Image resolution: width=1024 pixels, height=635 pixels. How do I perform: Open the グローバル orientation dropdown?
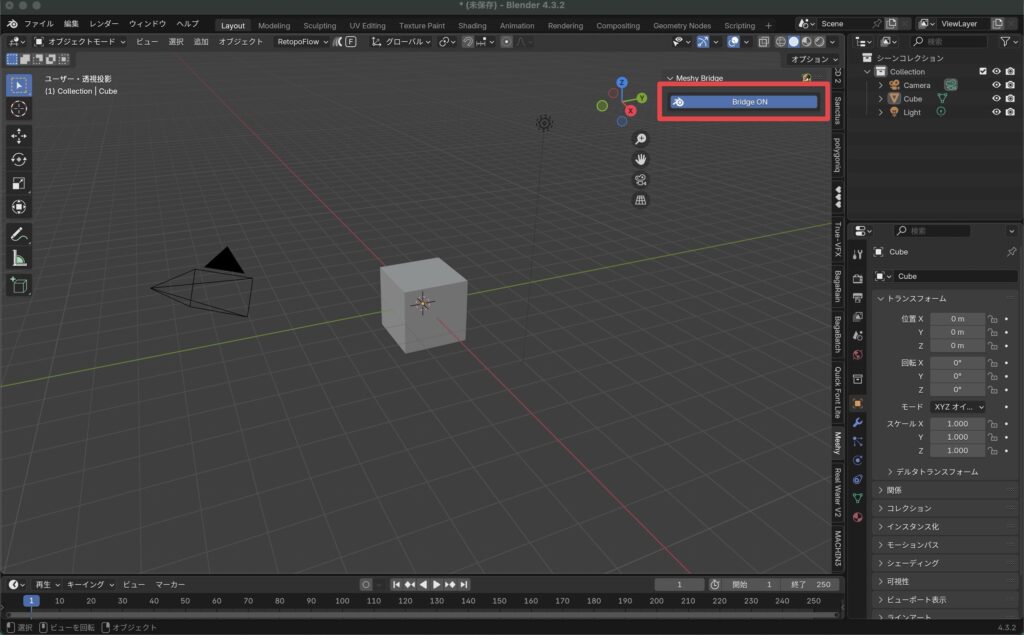pyautogui.click(x=401, y=41)
